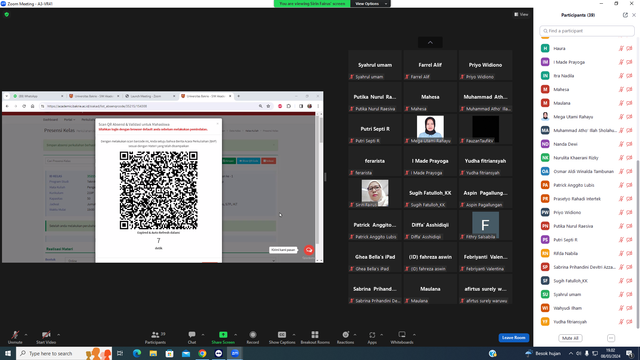Click the Find a participant search field

click(587, 31)
